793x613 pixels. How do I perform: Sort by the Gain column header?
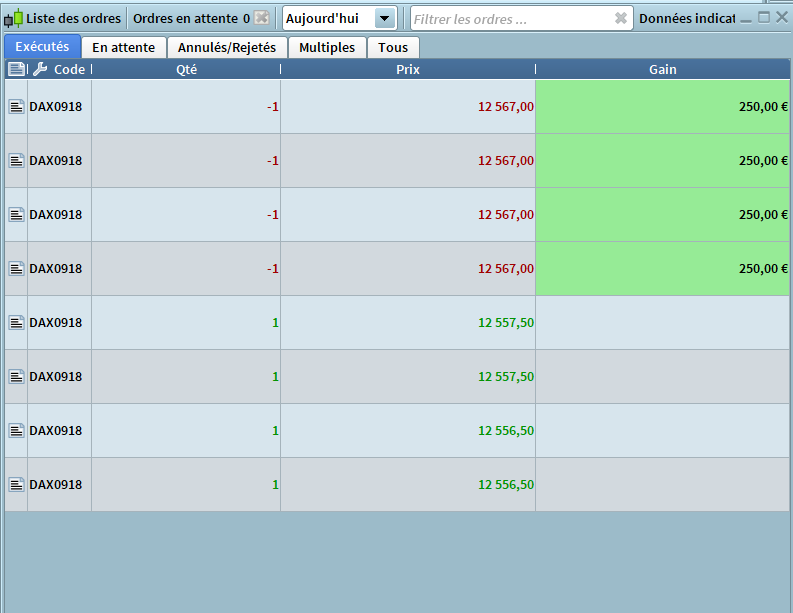(663, 69)
